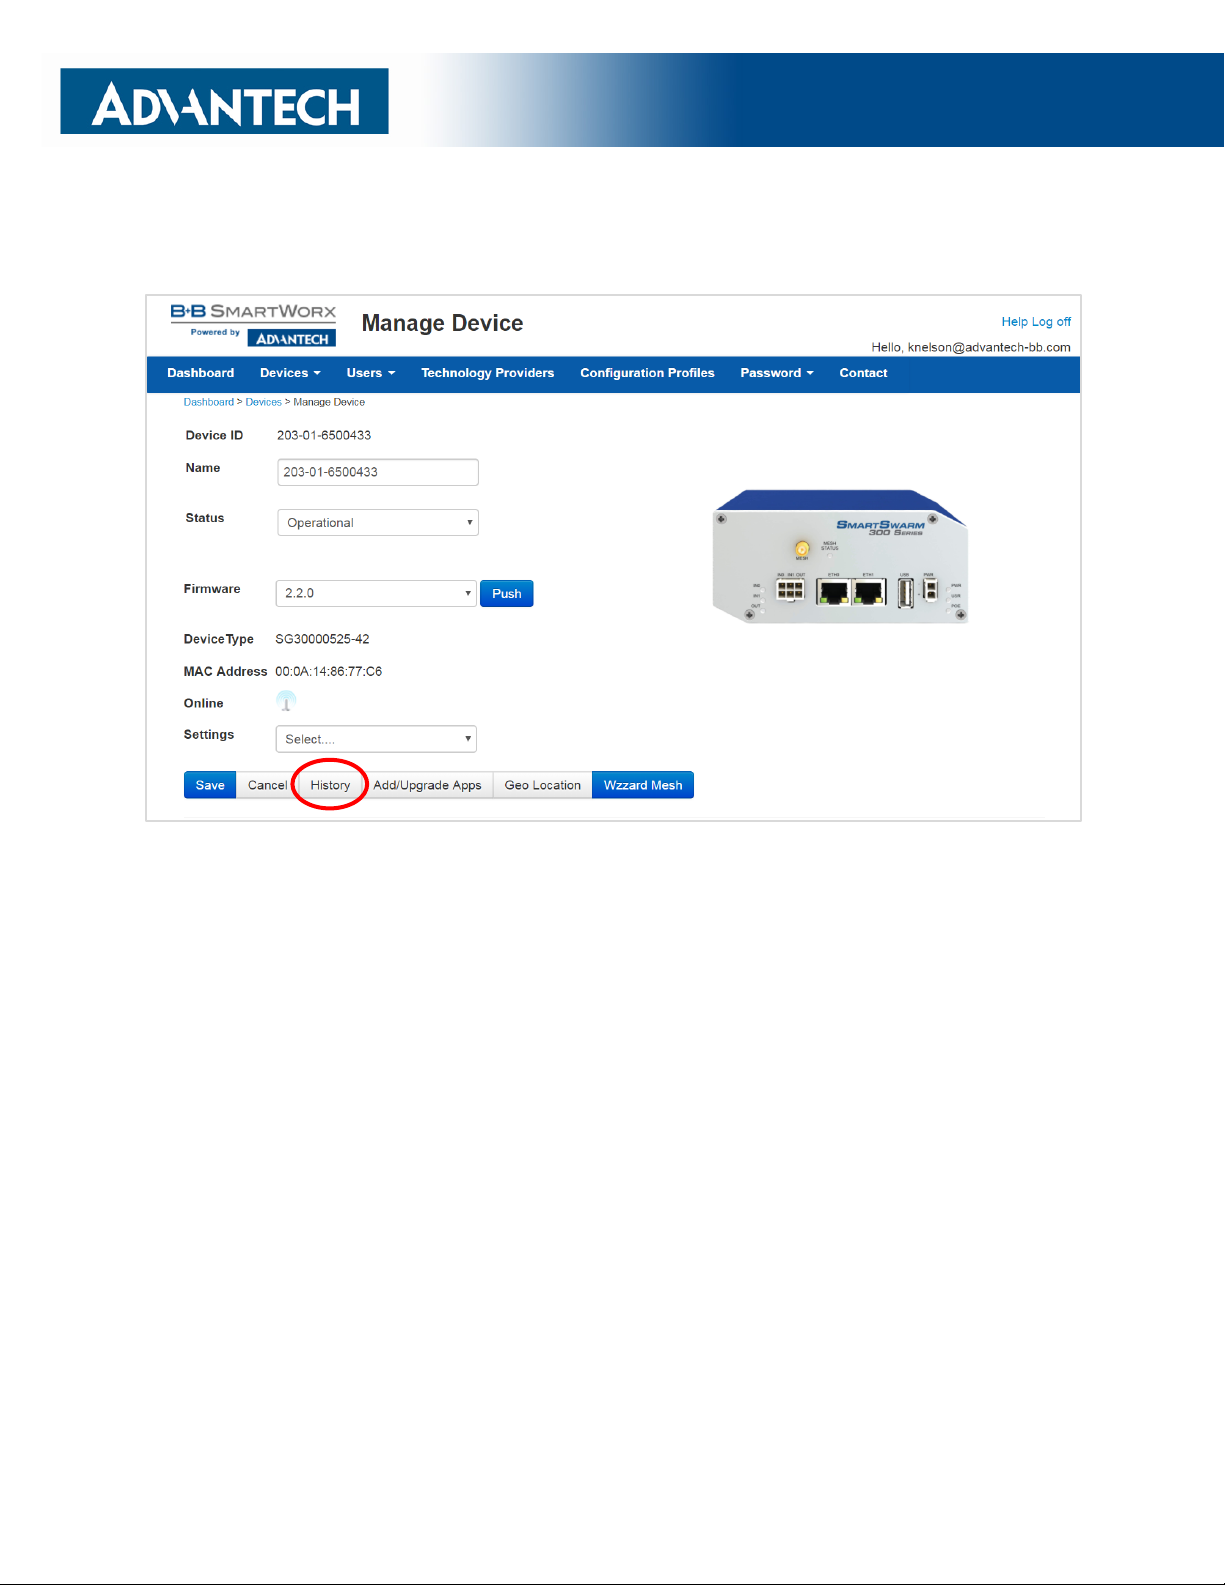Screen dimensions: 1225x1585
Task: Open the Settings Select dropdown
Action: 376,739
